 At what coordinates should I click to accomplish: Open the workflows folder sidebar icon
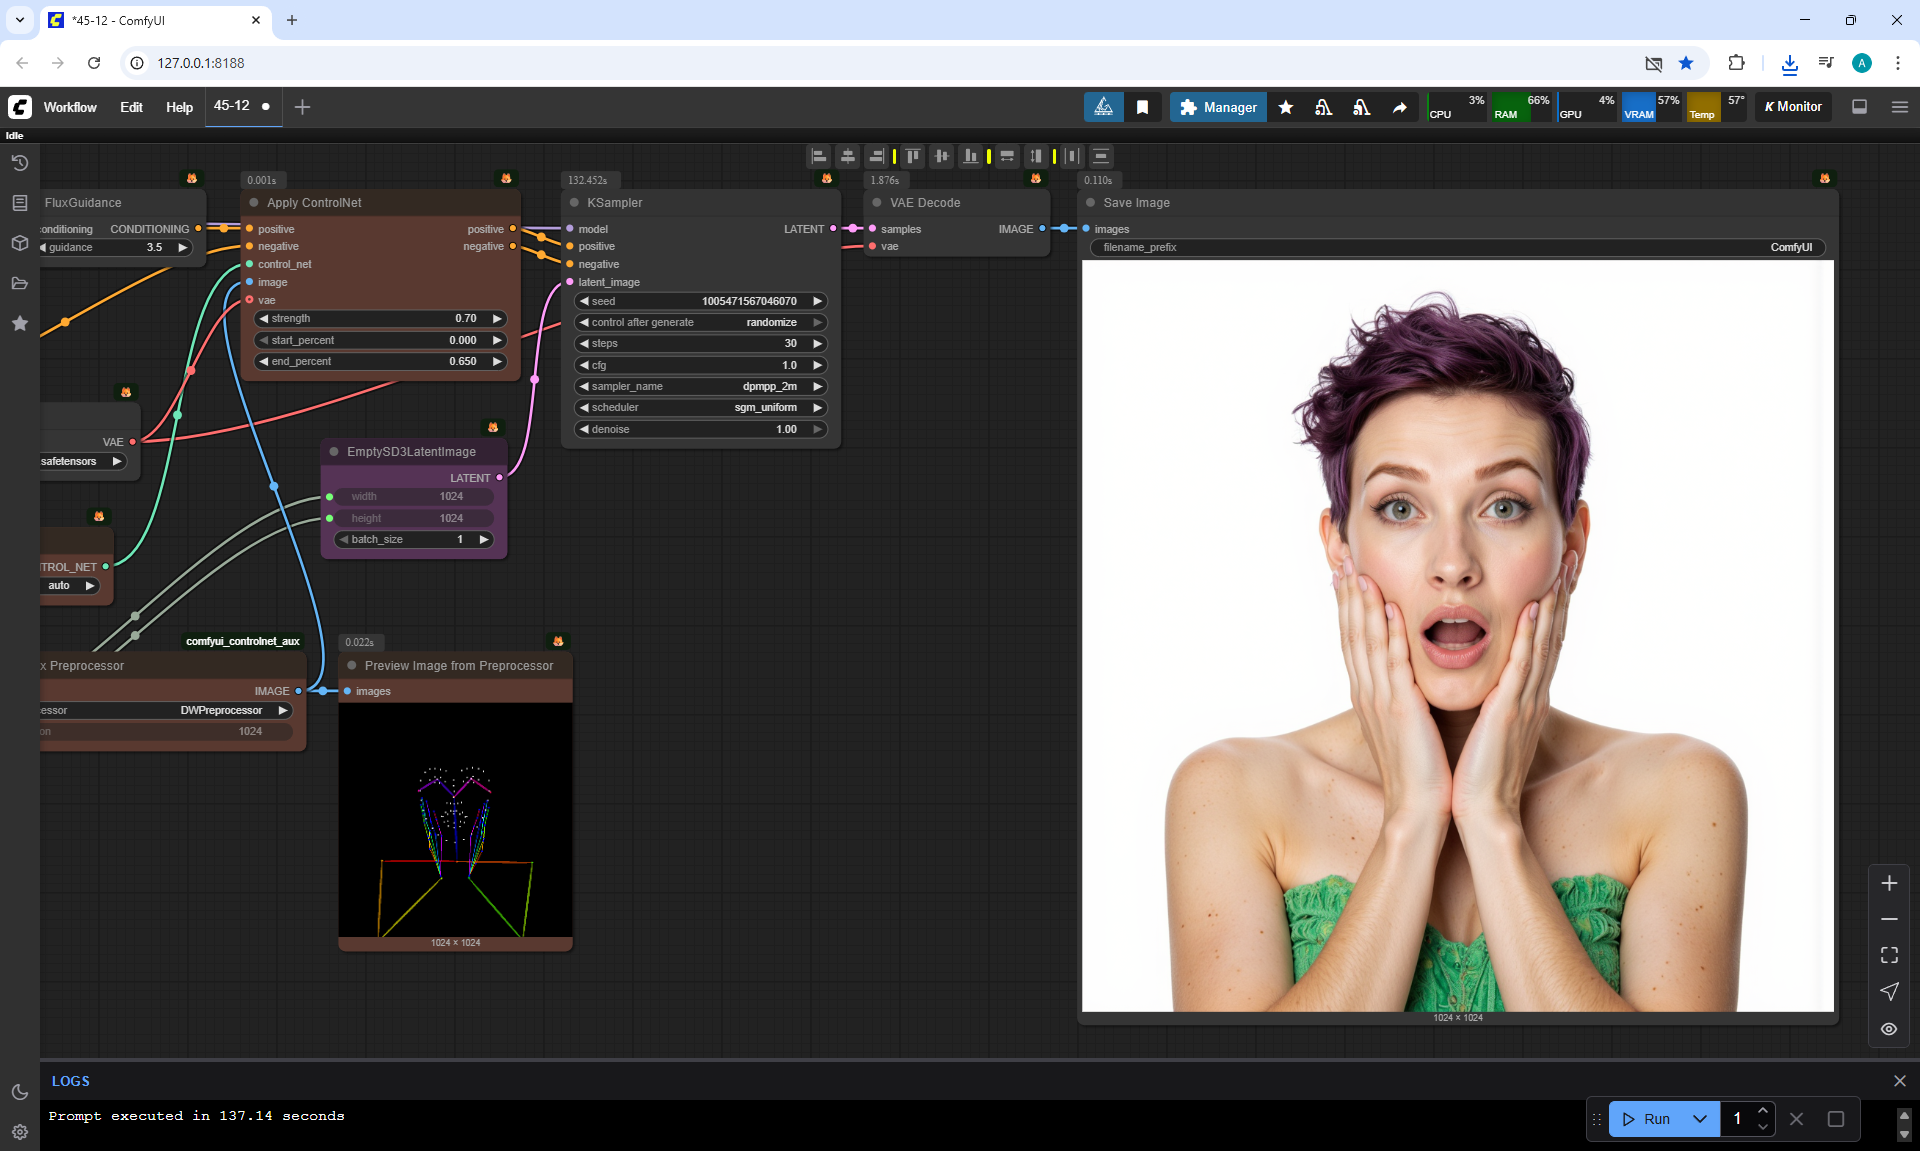pyautogui.click(x=19, y=283)
